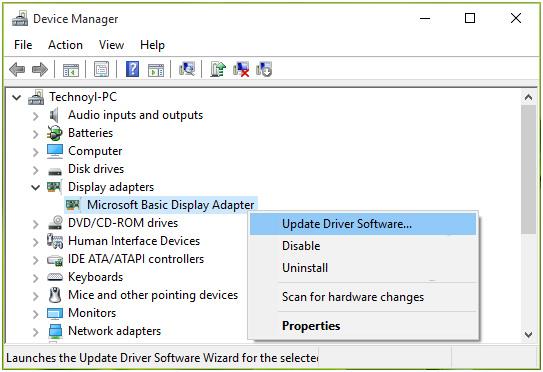Choose Update Driver Software from context menu
The width and height of the screenshot is (543, 372).
pyautogui.click(x=363, y=224)
